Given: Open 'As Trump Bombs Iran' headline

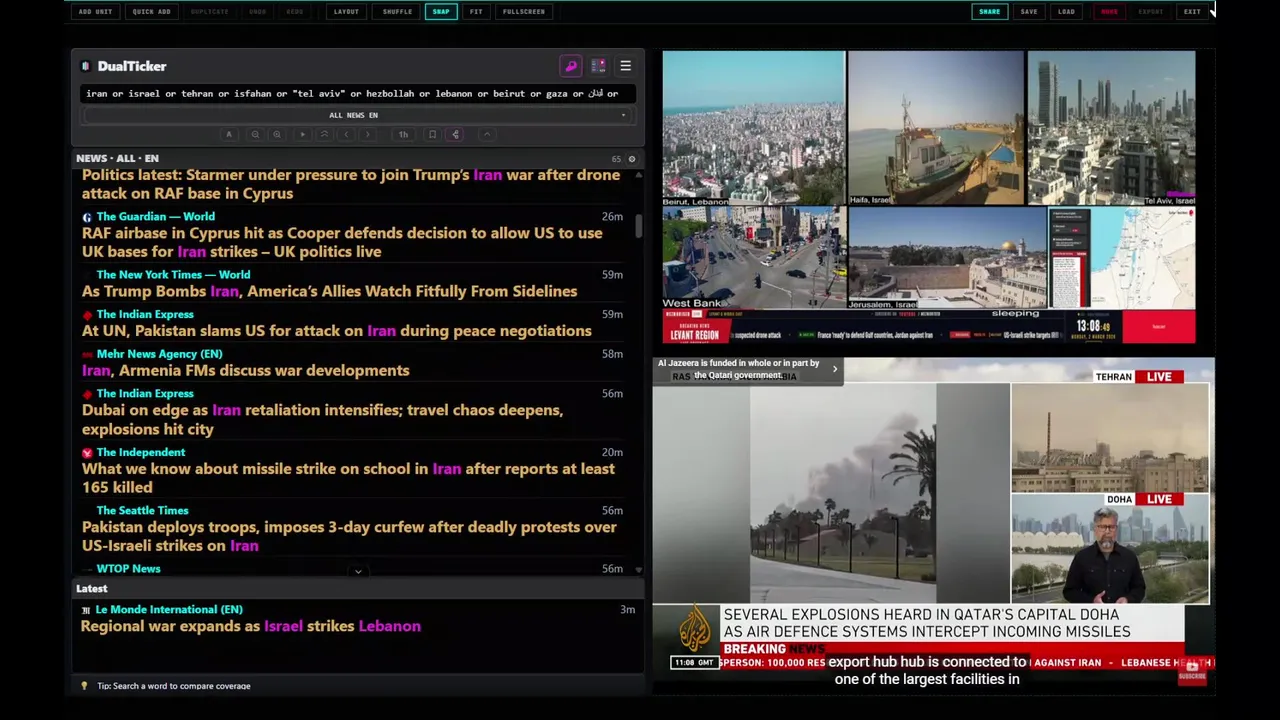Looking at the screenshot, I should pos(329,292).
